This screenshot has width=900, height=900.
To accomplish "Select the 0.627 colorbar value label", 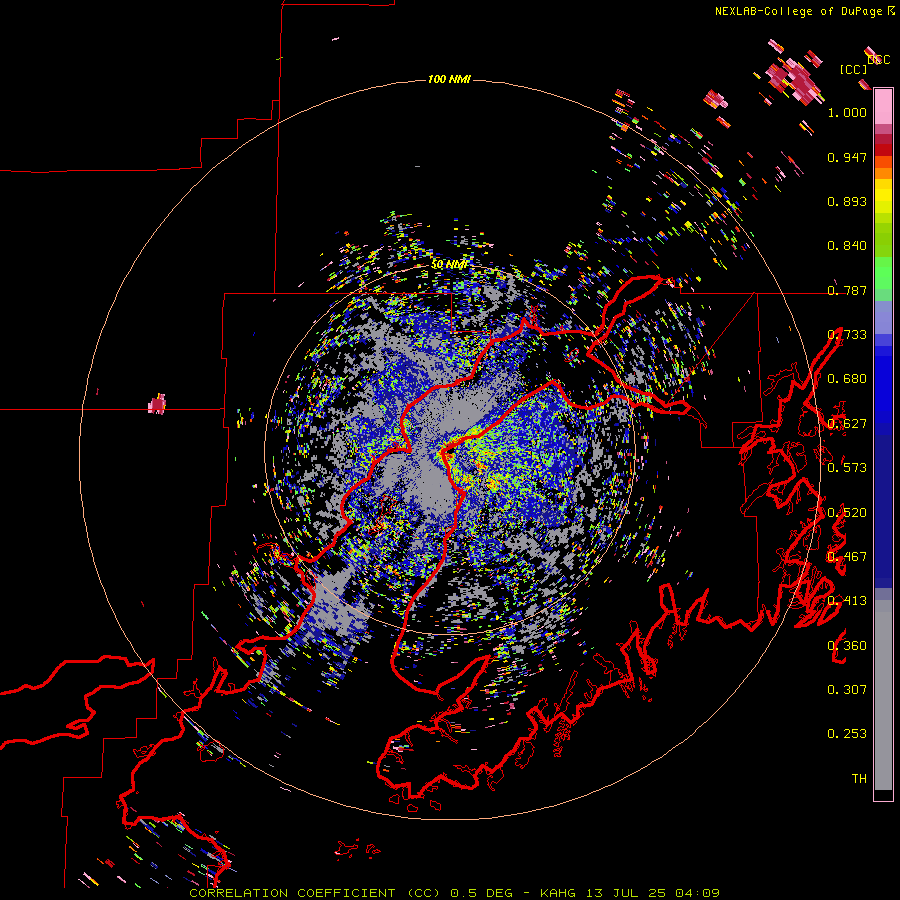I will coord(847,424).
